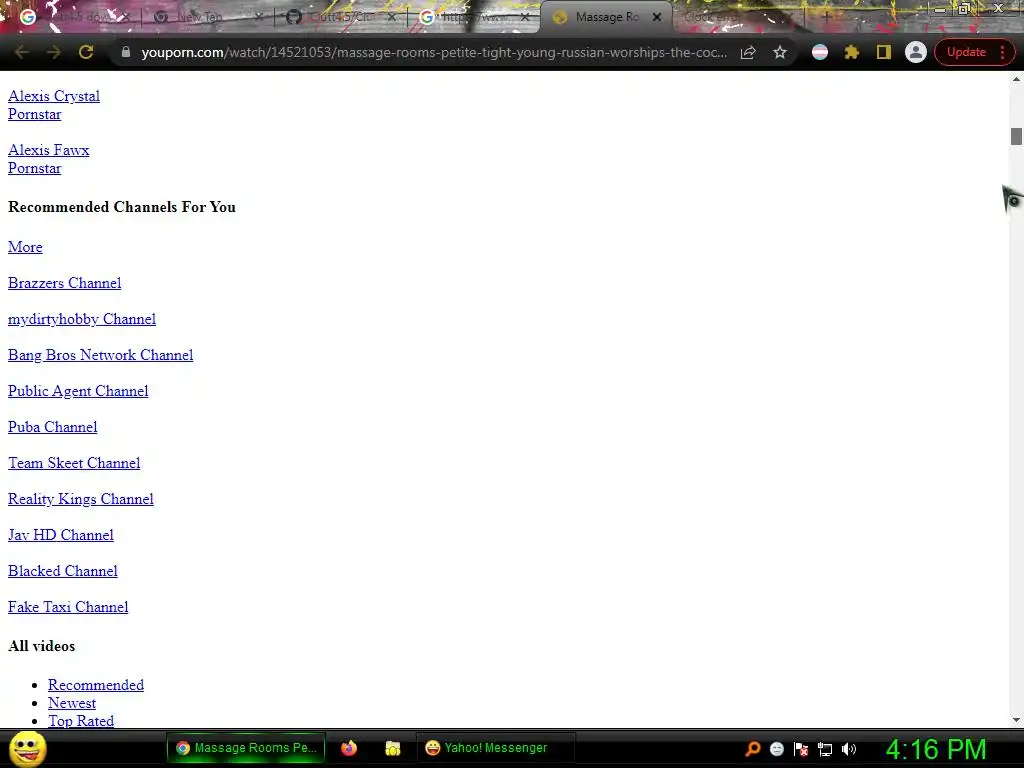Click the browser back arrow

click(21, 52)
